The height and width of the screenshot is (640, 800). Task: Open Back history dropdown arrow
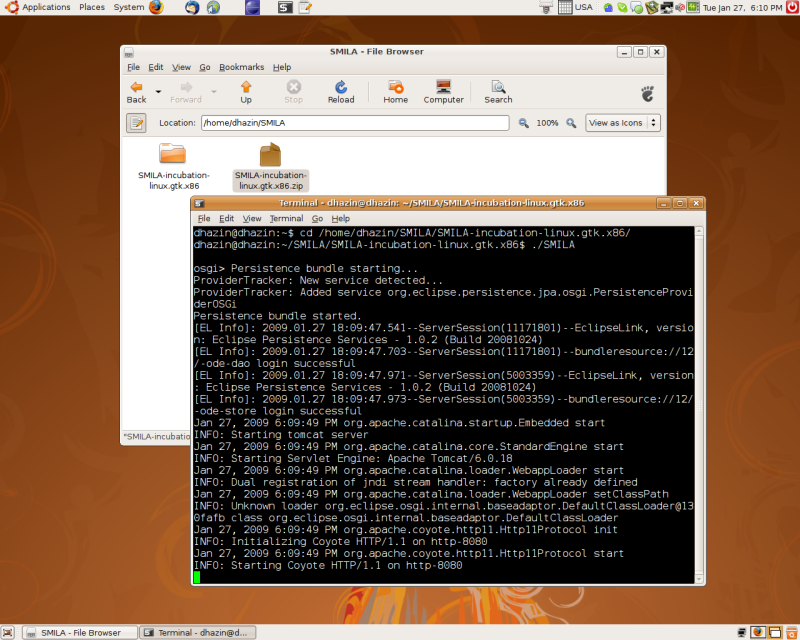coord(158,92)
